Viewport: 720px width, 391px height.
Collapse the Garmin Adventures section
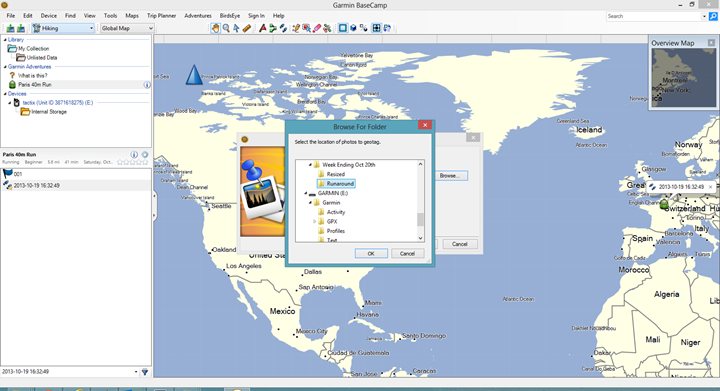coord(5,67)
